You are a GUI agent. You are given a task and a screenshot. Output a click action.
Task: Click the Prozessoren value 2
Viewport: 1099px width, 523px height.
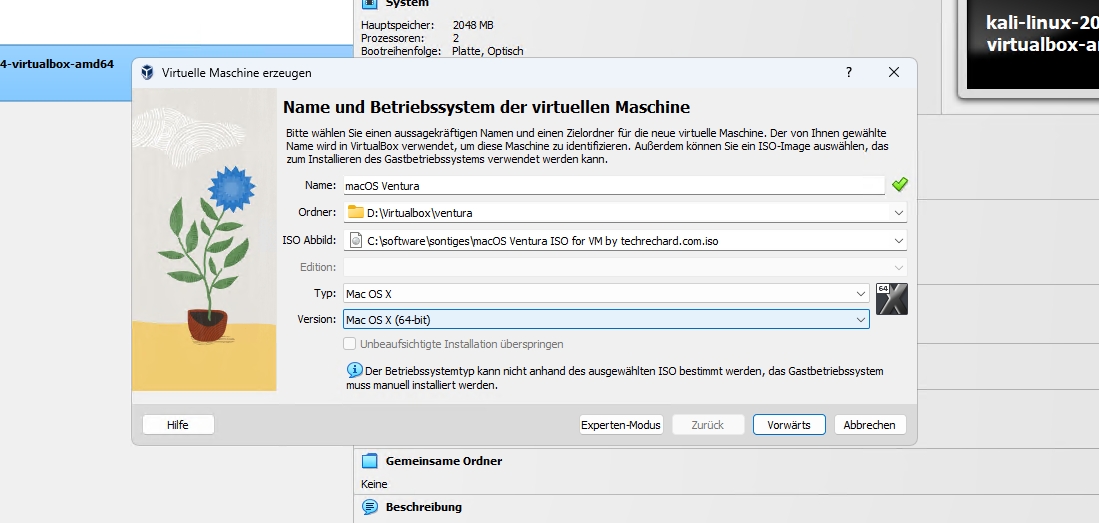pos(456,38)
